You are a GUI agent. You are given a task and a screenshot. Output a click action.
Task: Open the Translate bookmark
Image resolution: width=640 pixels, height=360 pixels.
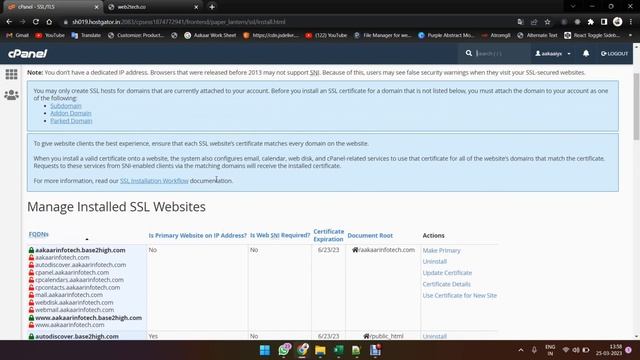coord(86,36)
